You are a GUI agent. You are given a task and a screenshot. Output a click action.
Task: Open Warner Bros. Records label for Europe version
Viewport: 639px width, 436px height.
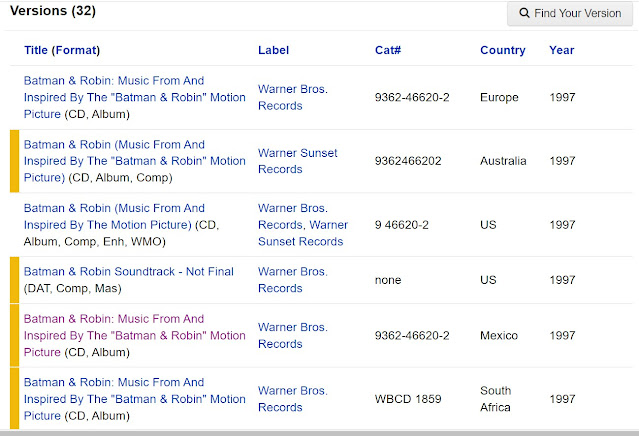[x=293, y=97]
